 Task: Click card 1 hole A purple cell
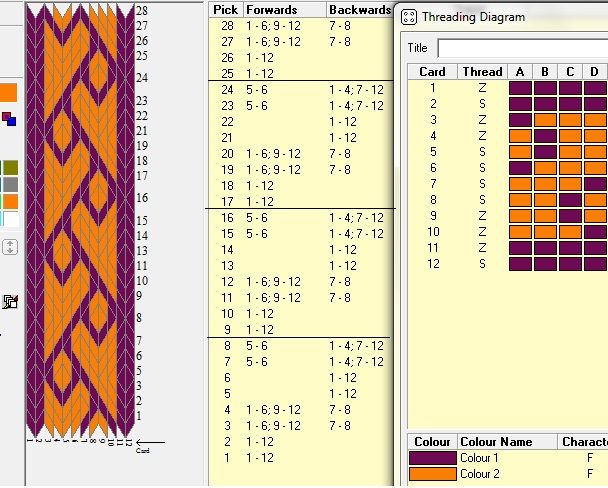point(520,88)
